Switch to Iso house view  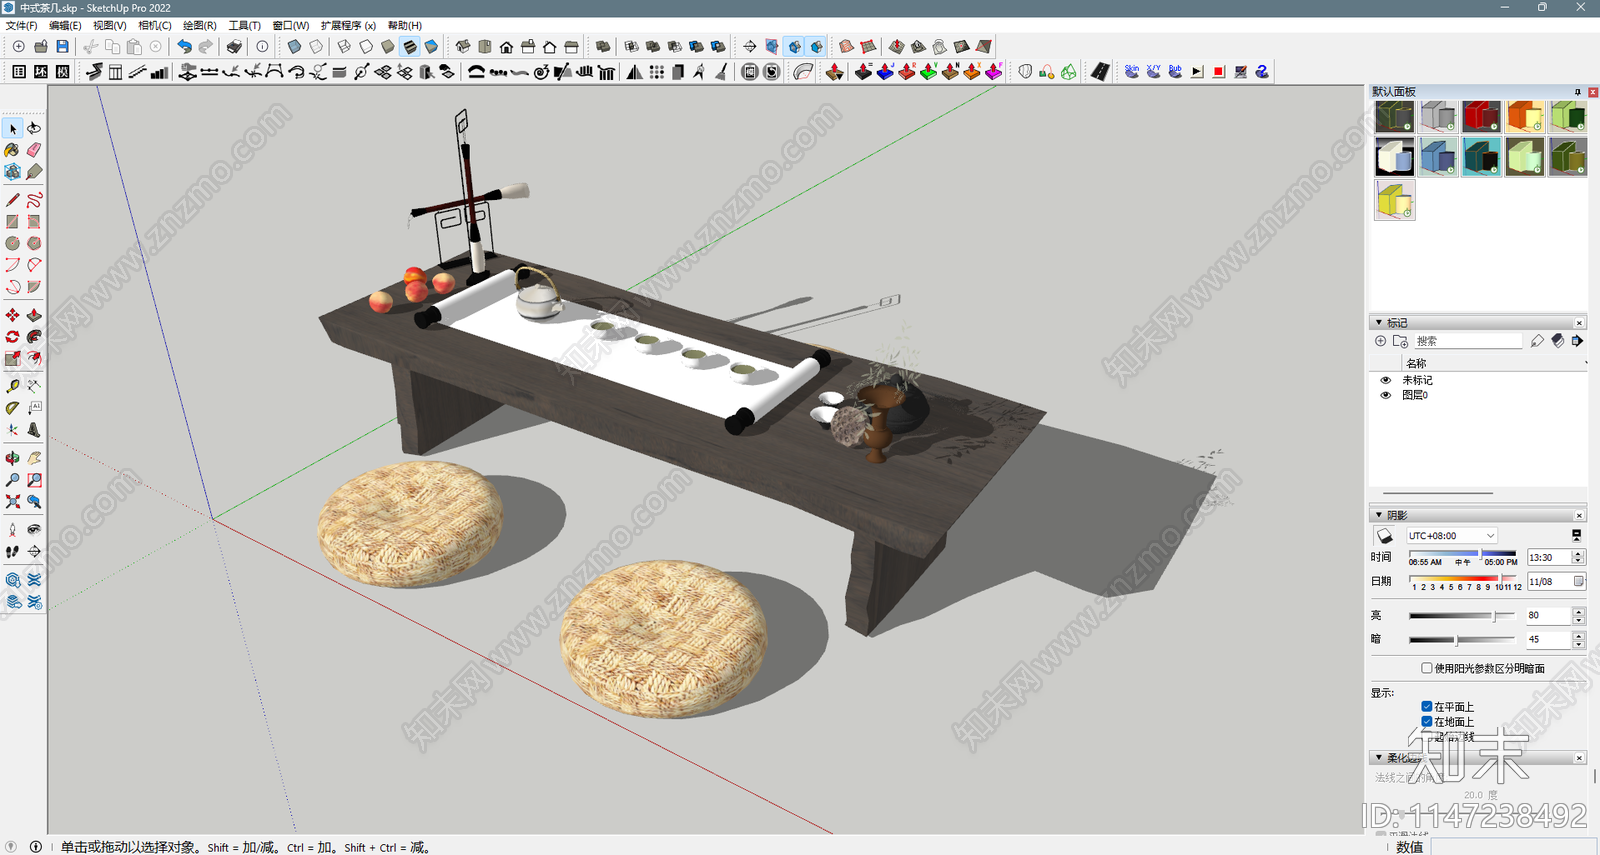point(463,47)
